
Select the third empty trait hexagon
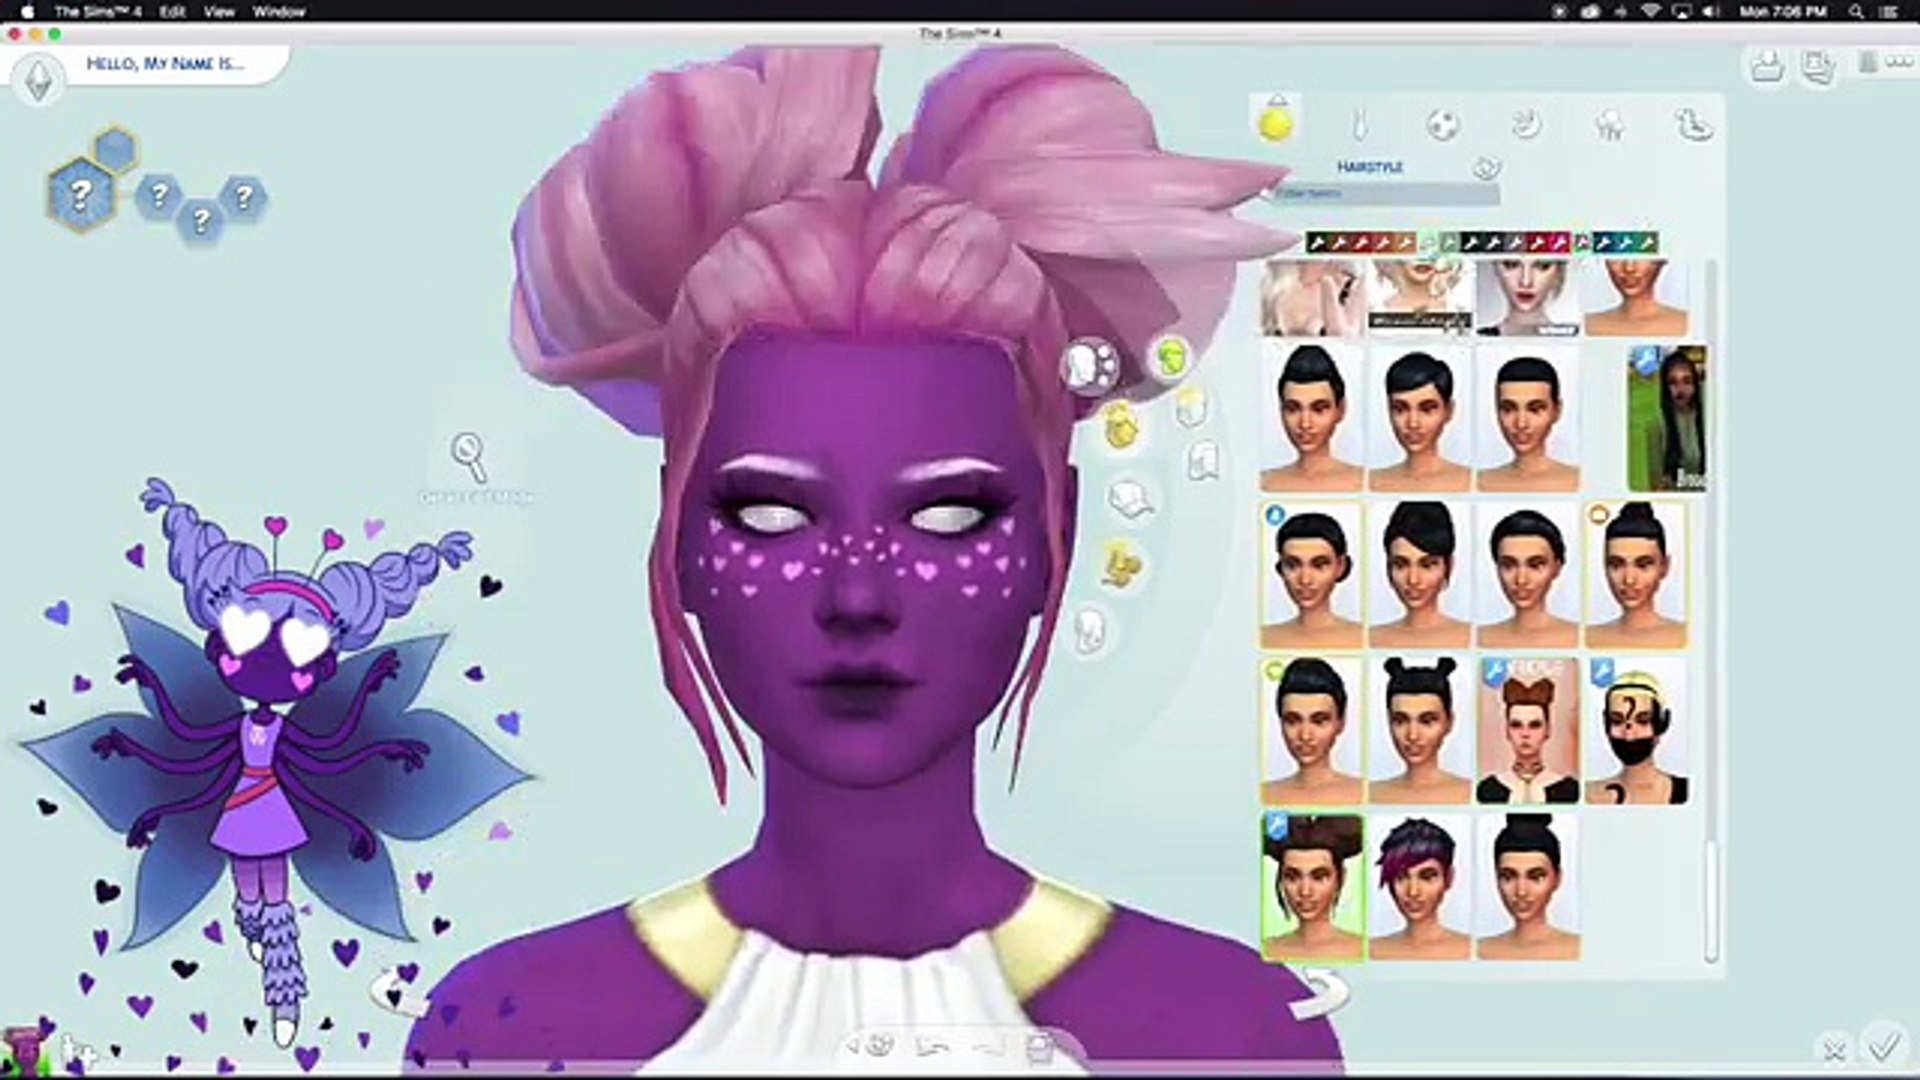tap(243, 196)
